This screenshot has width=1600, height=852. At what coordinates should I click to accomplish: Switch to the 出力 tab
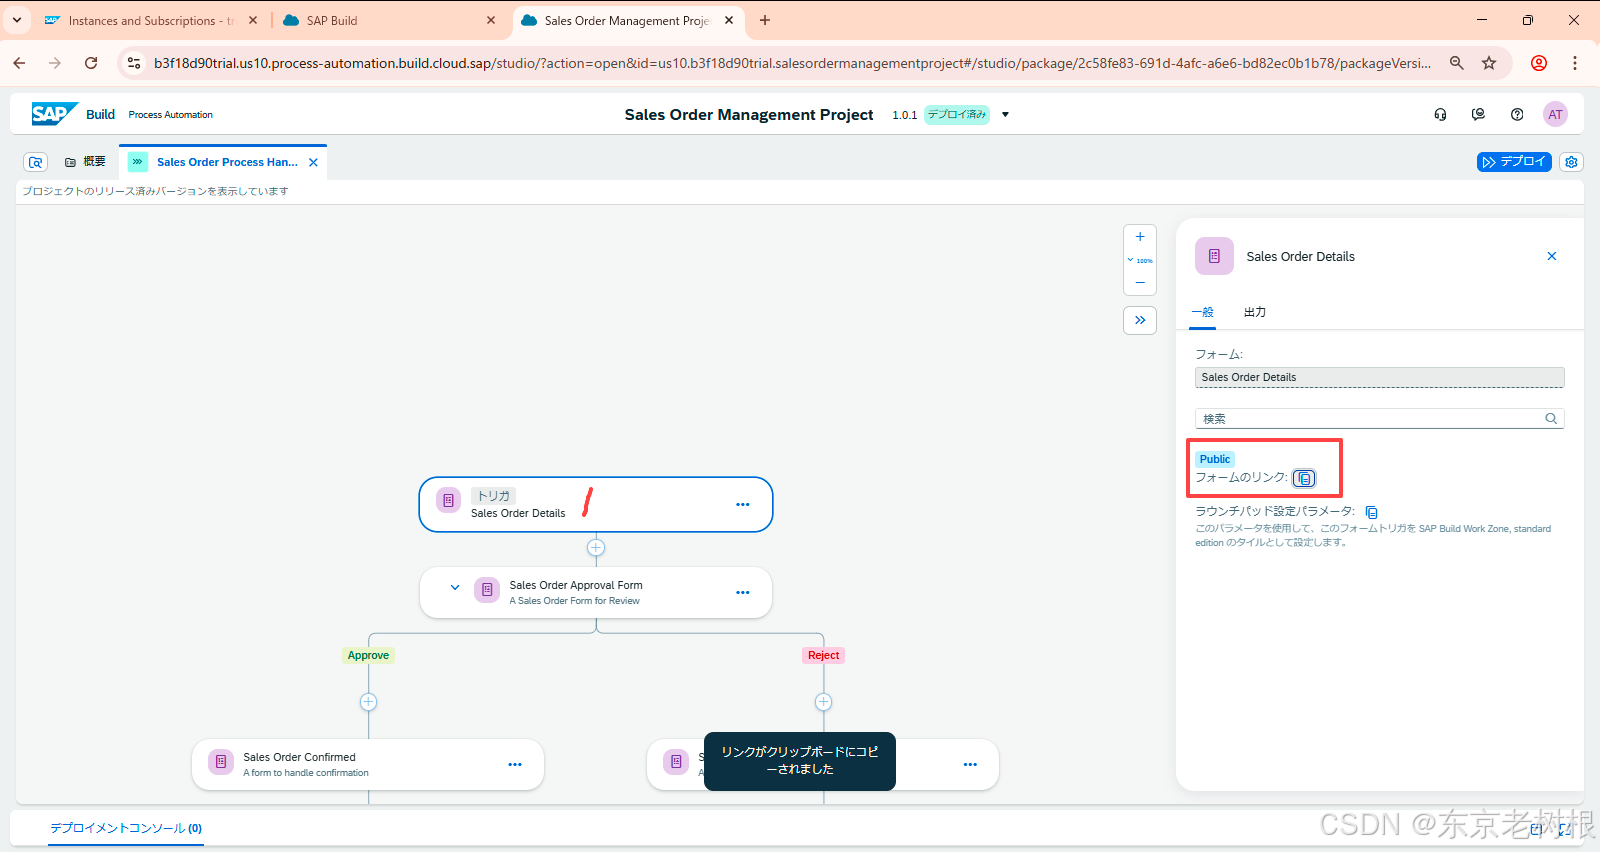tap(1255, 312)
